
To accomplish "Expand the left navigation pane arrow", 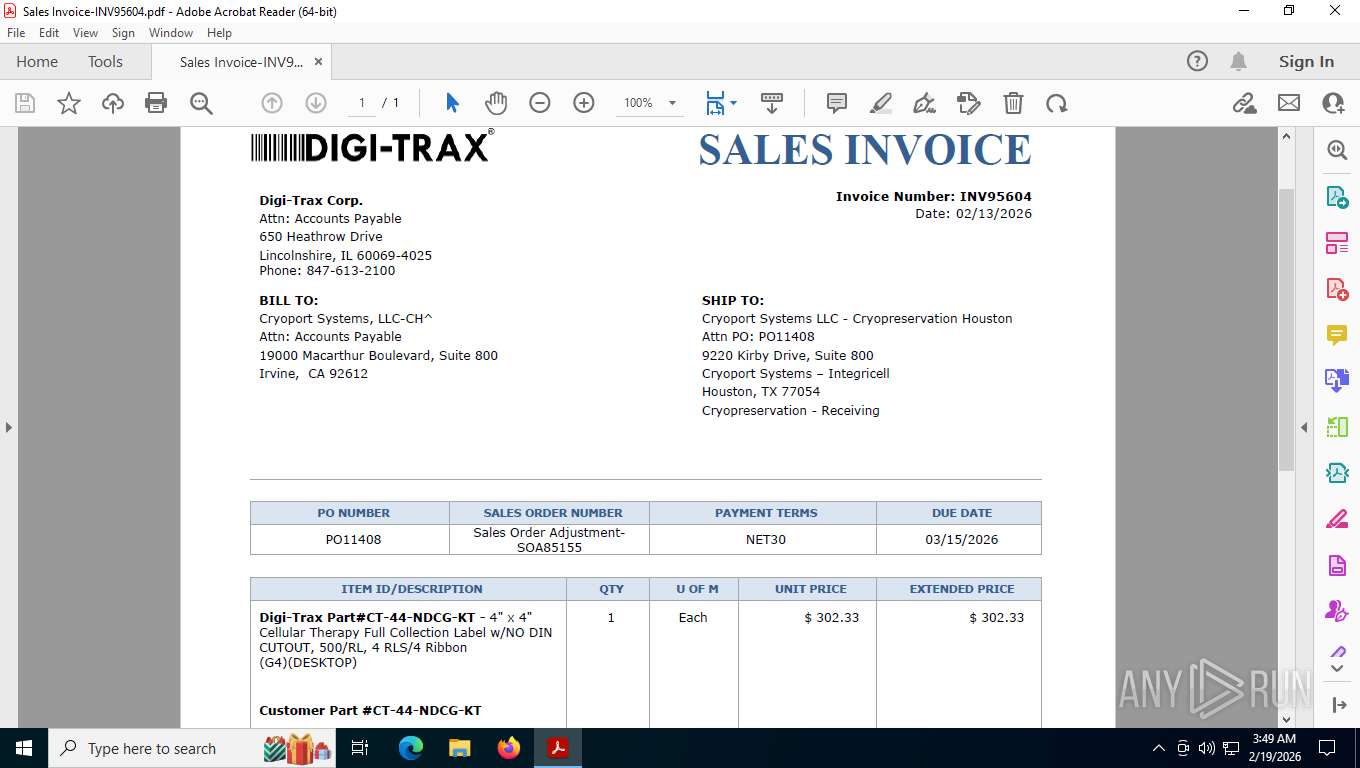I will click(8, 428).
